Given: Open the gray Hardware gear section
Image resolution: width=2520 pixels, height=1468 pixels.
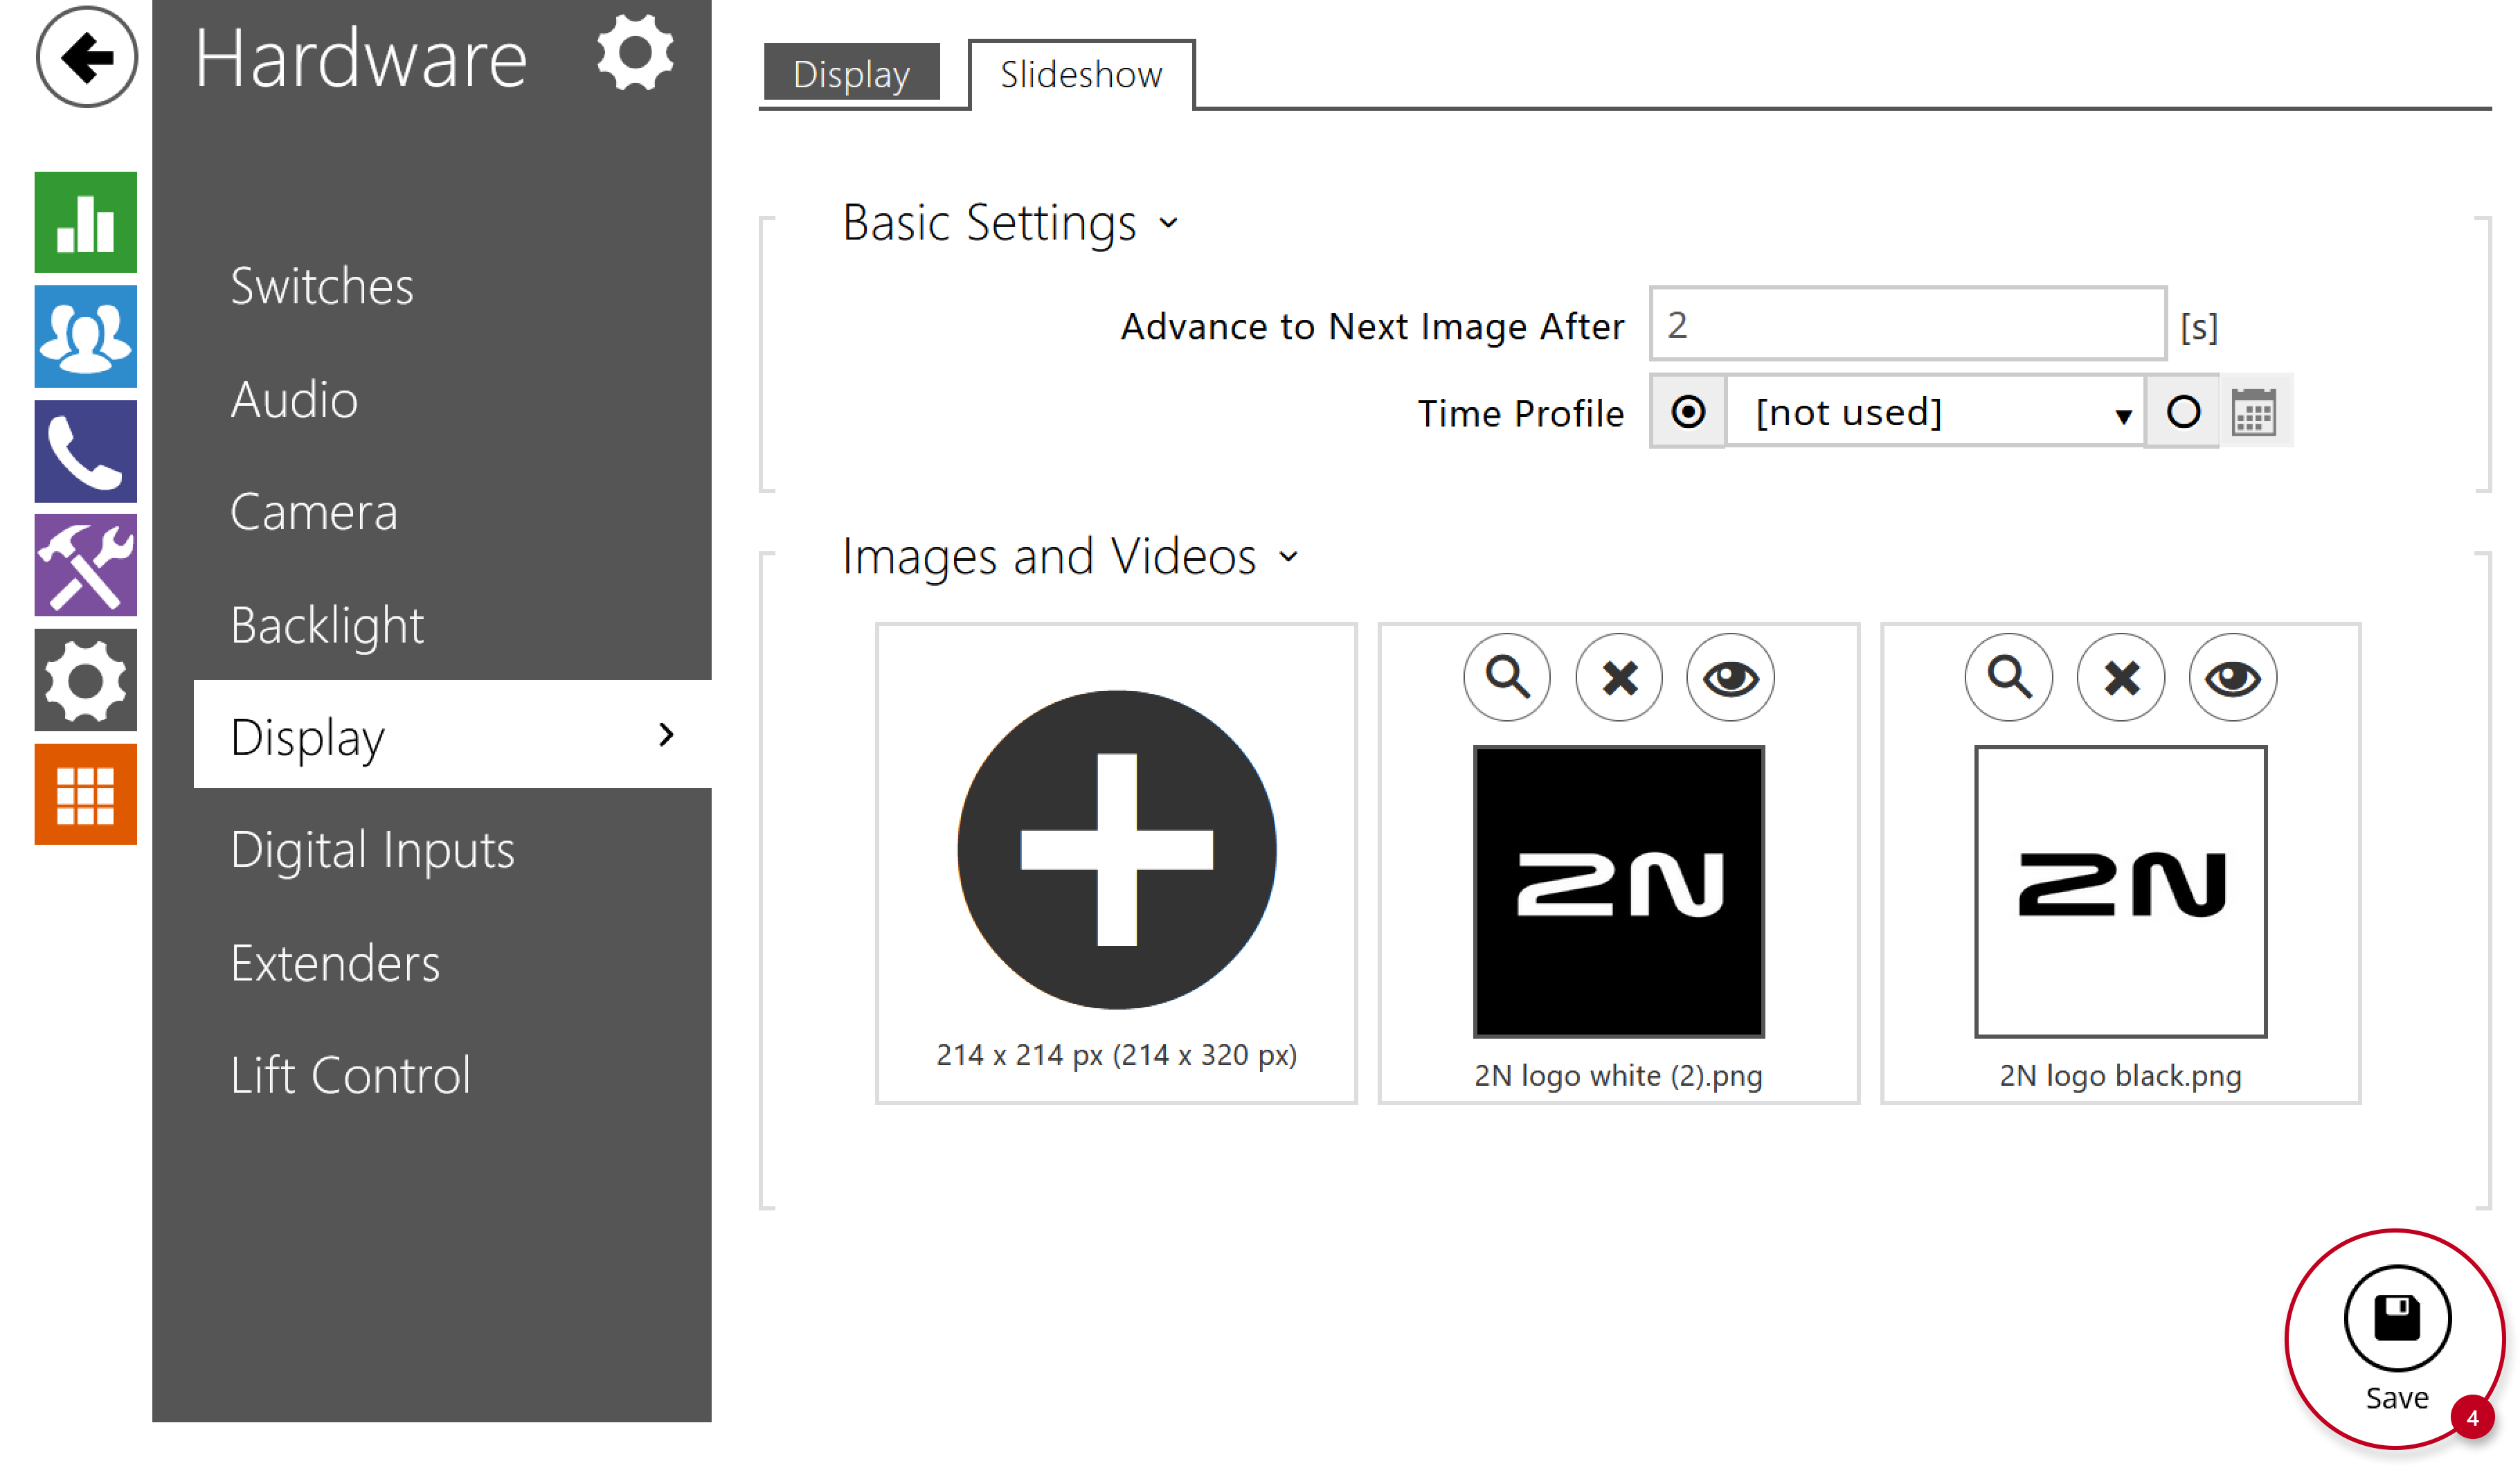Looking at the screenshot, I should click(86, 680).
